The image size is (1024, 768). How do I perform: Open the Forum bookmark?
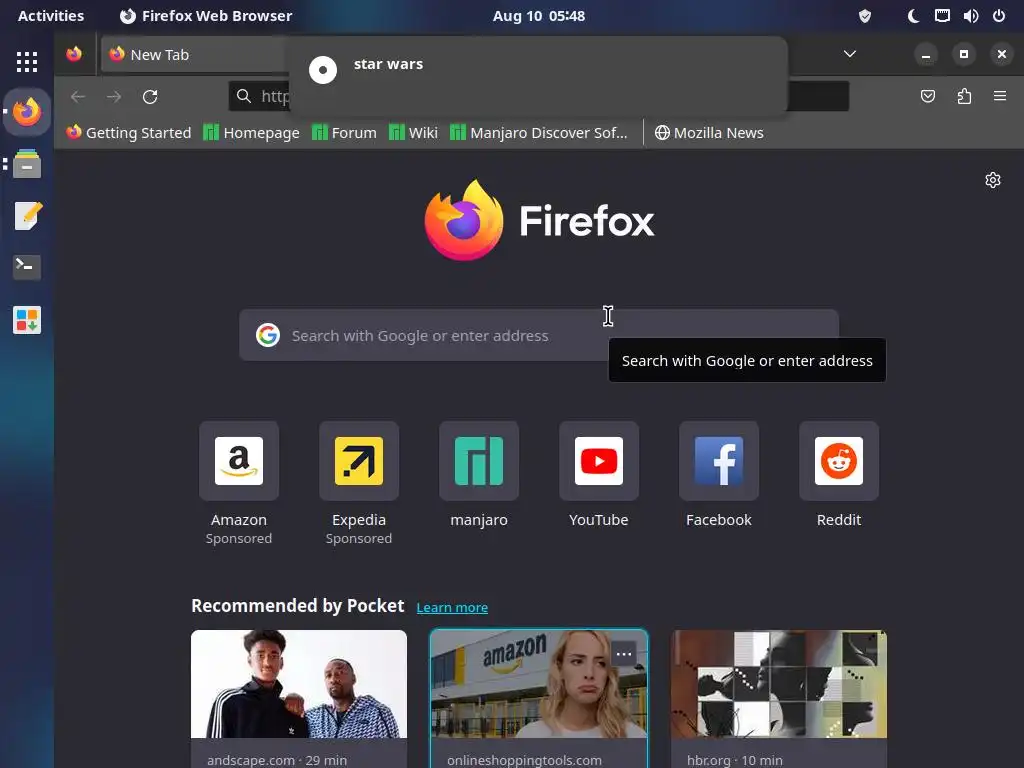(344, 133)
